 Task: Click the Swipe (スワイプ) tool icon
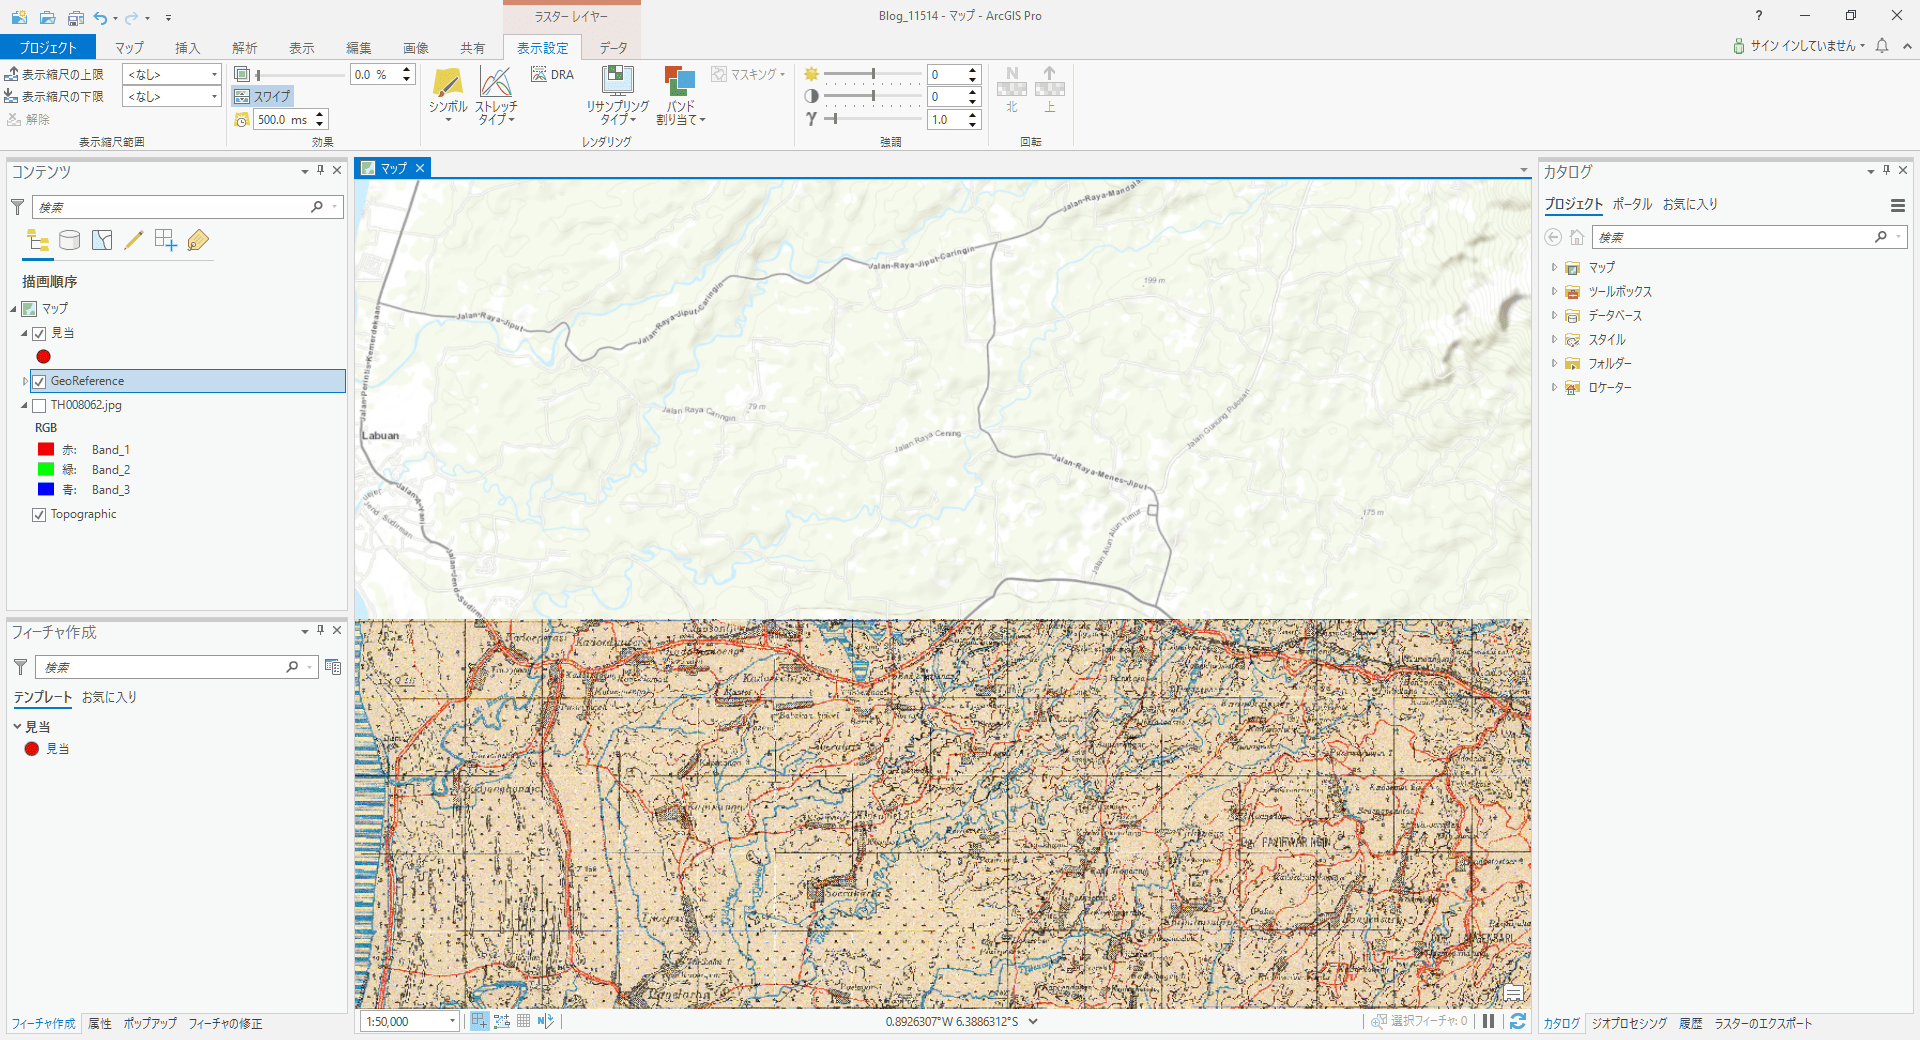point(242,97)
